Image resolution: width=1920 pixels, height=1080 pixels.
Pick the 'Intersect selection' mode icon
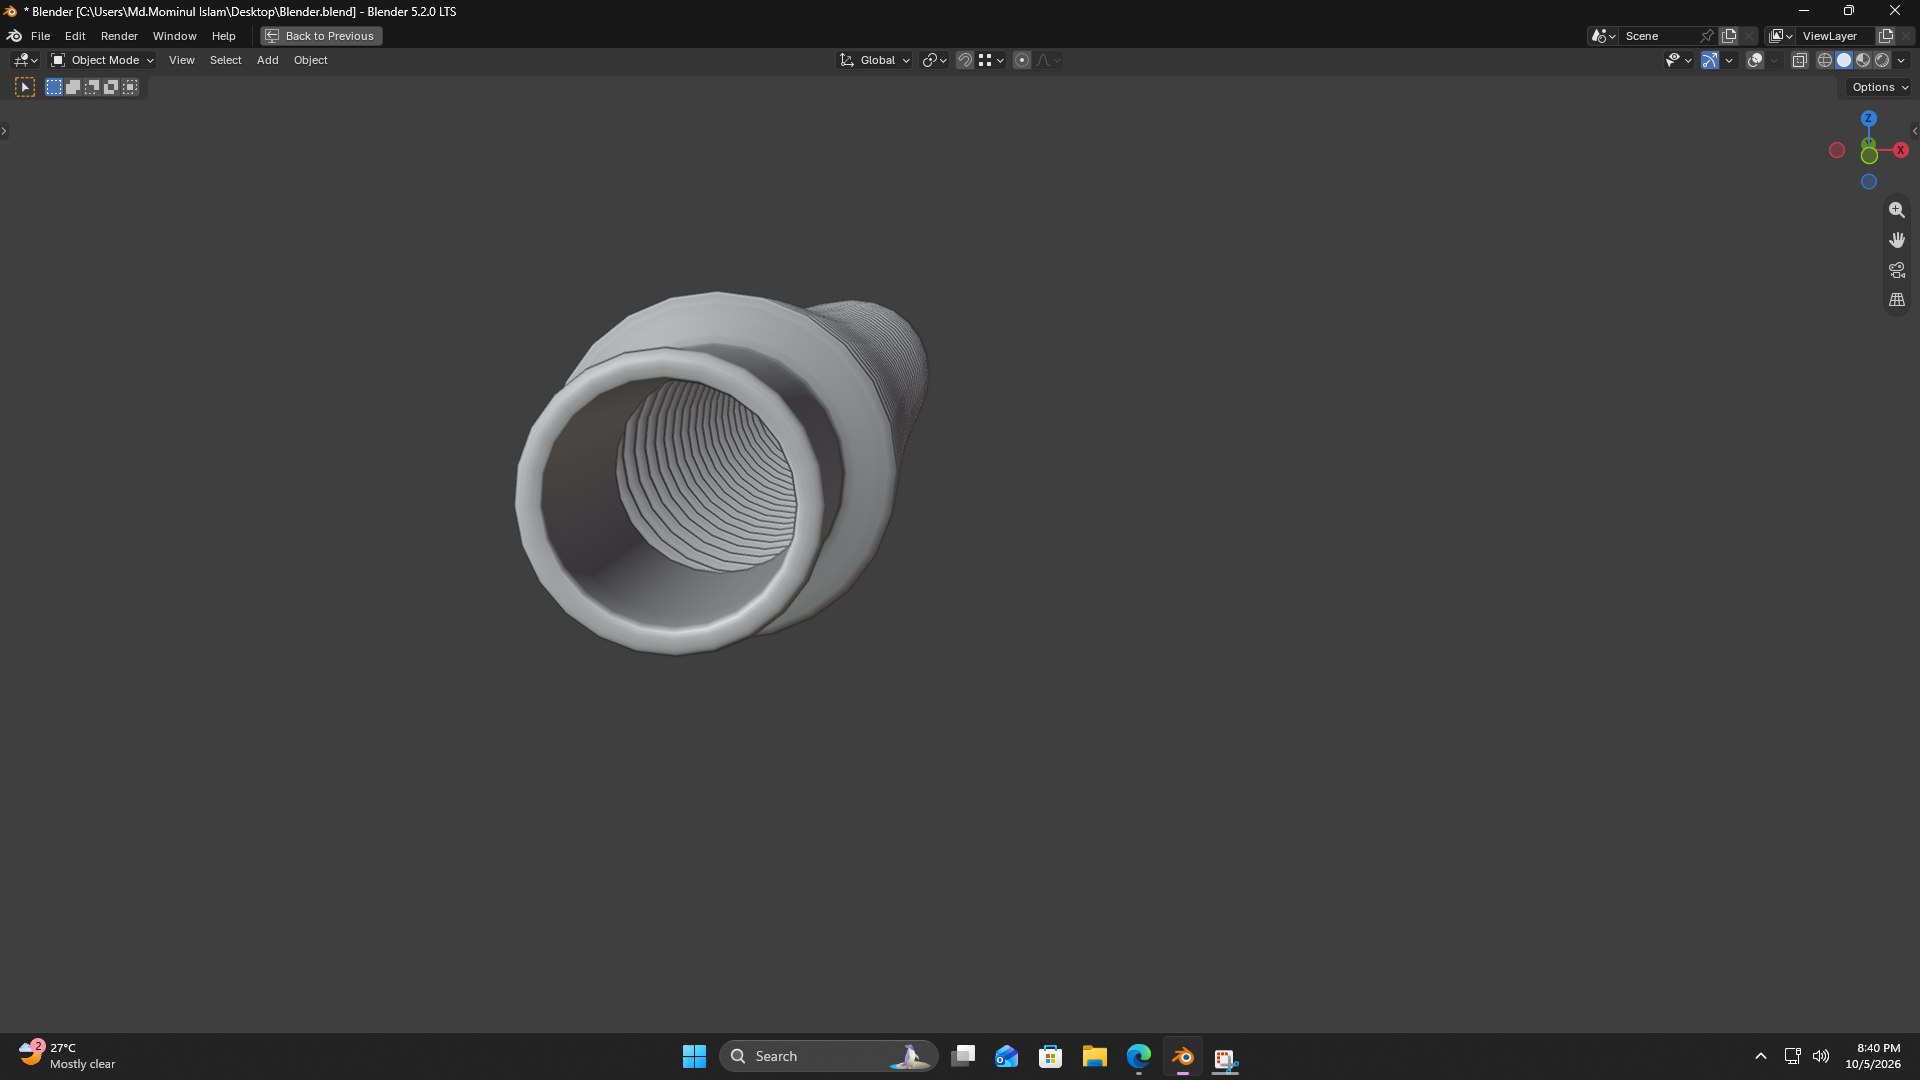(x=130, y=87)
